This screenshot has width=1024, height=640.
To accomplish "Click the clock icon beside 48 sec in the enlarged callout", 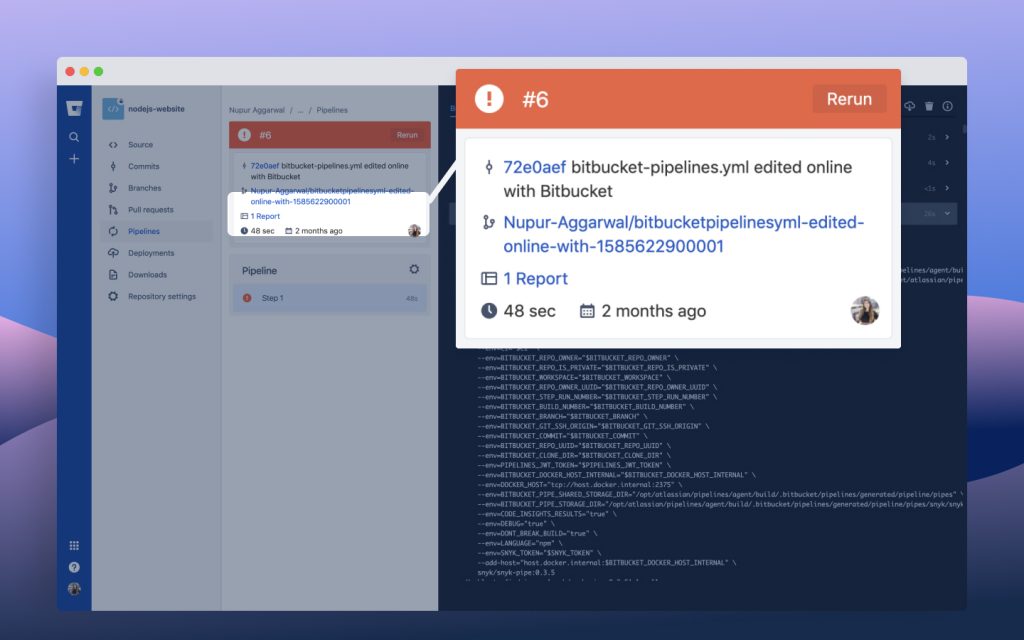I will [x=489, y=311].
